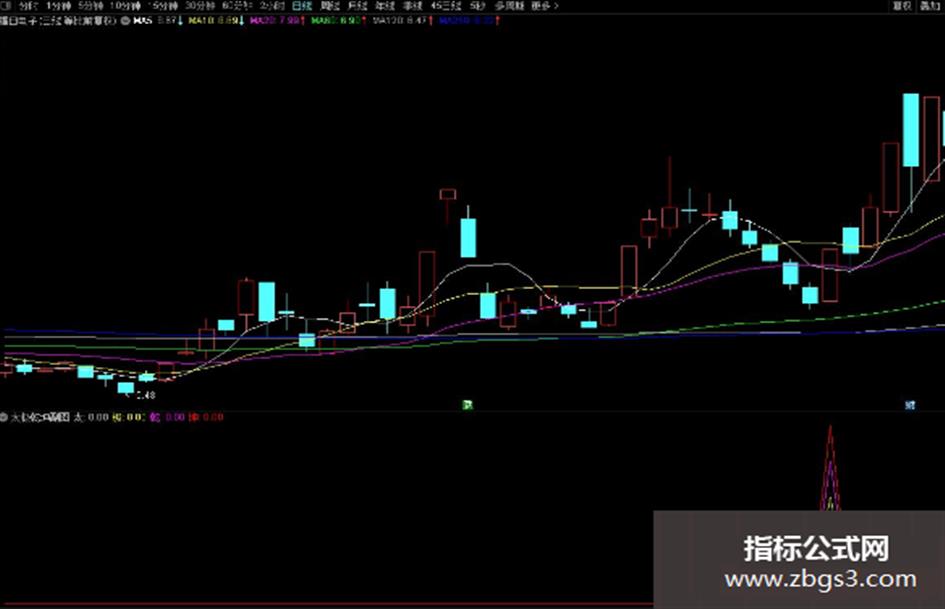
Task: Click the 叠加 overlay button at top right
Action: (929, 6)
